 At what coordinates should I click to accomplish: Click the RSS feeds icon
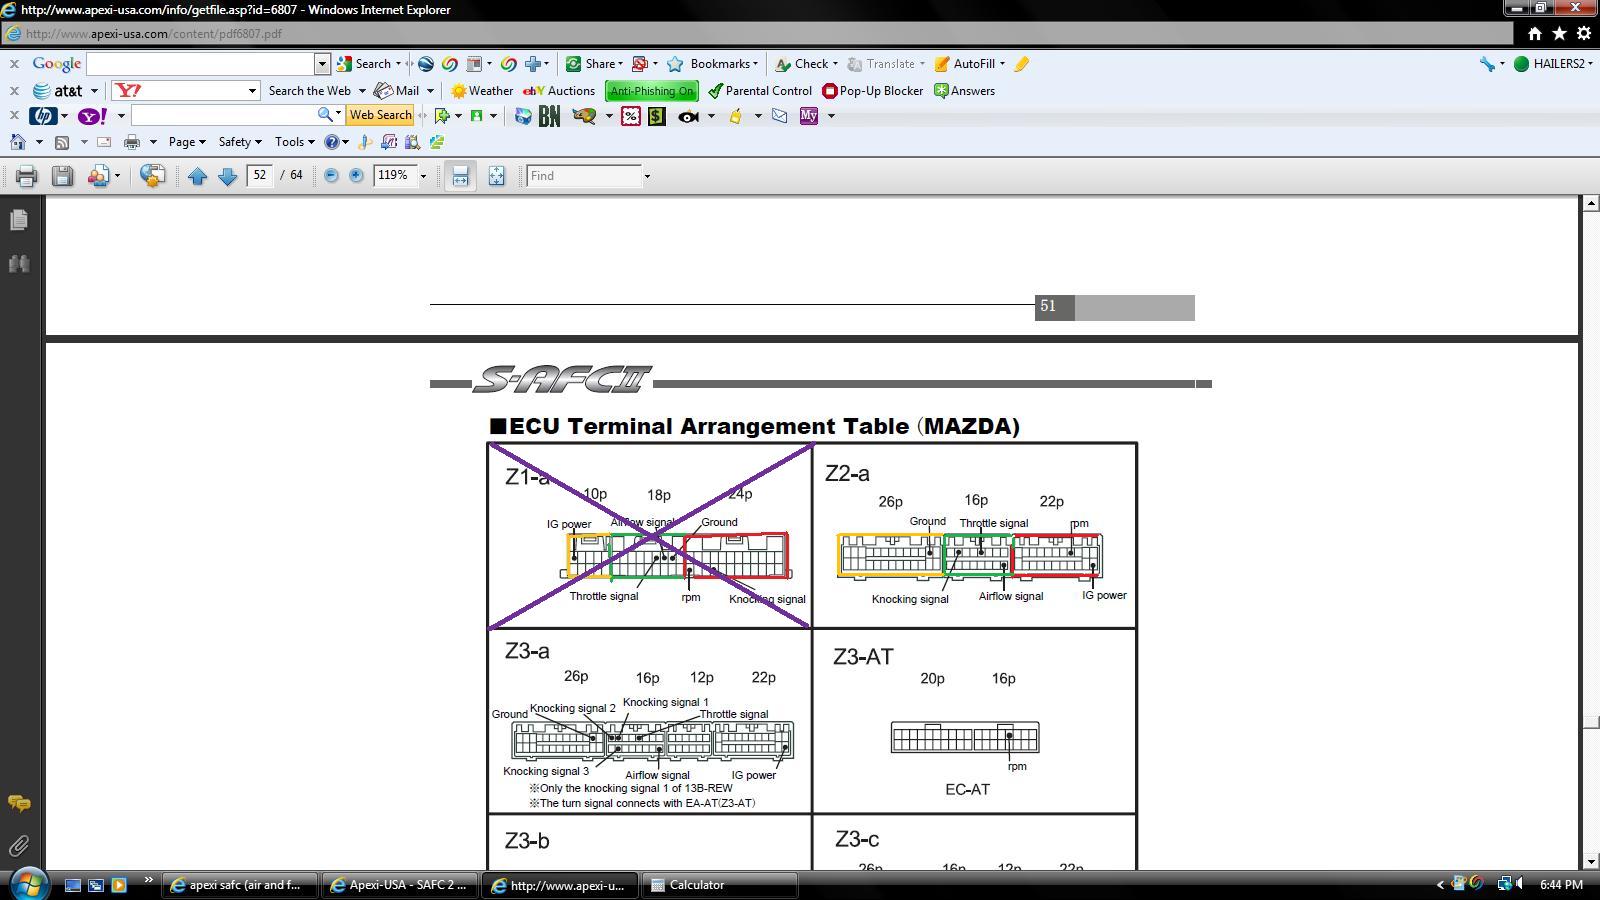coord(62,142)
